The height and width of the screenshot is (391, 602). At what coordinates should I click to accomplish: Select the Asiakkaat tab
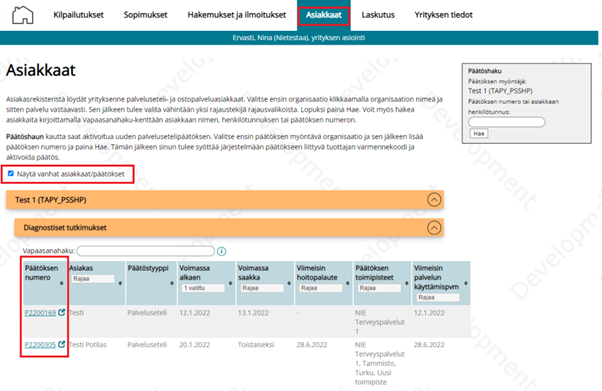(x=324, y=15)
